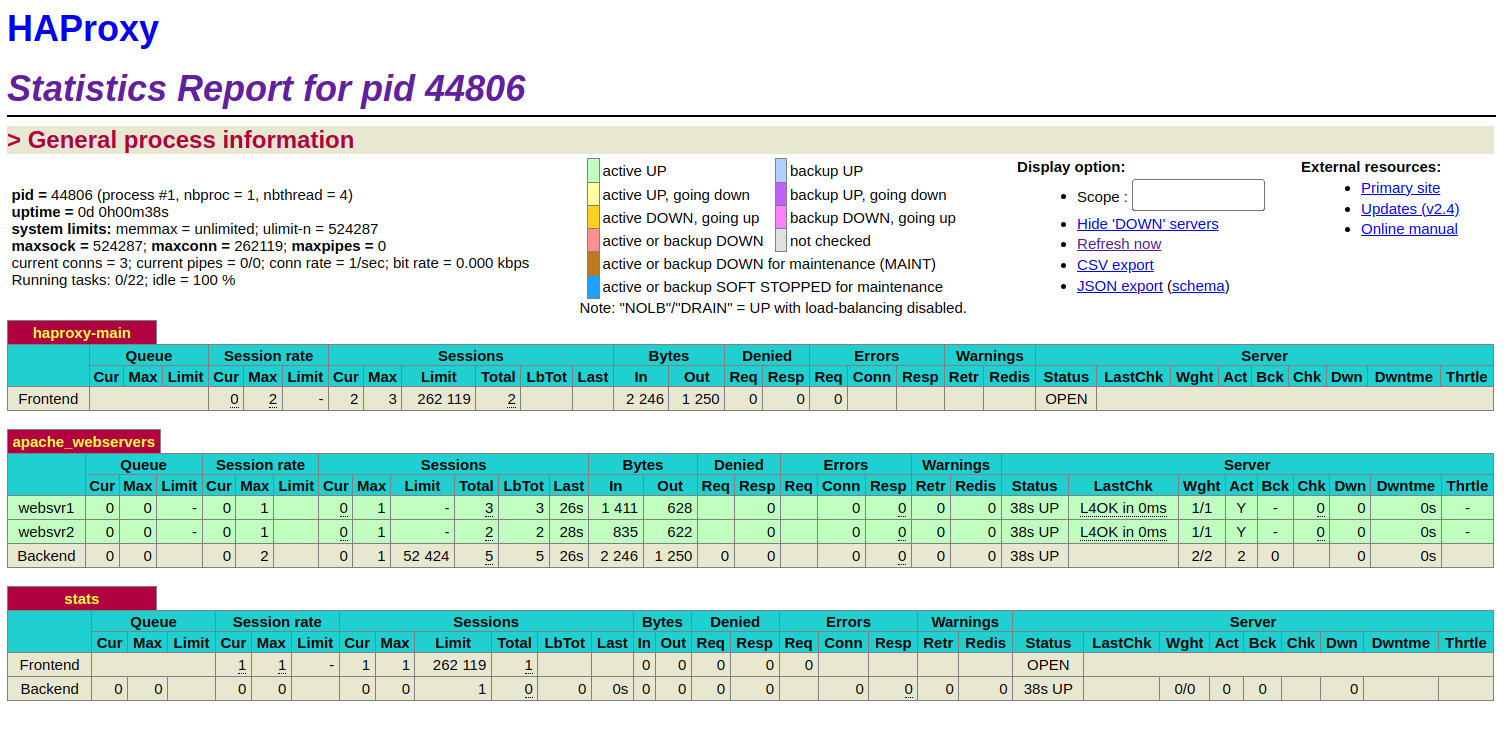Click the websvr1 server name
The height and width of the screenshot is (736, 1504).
pyautogui.click(x=46, y=508)
